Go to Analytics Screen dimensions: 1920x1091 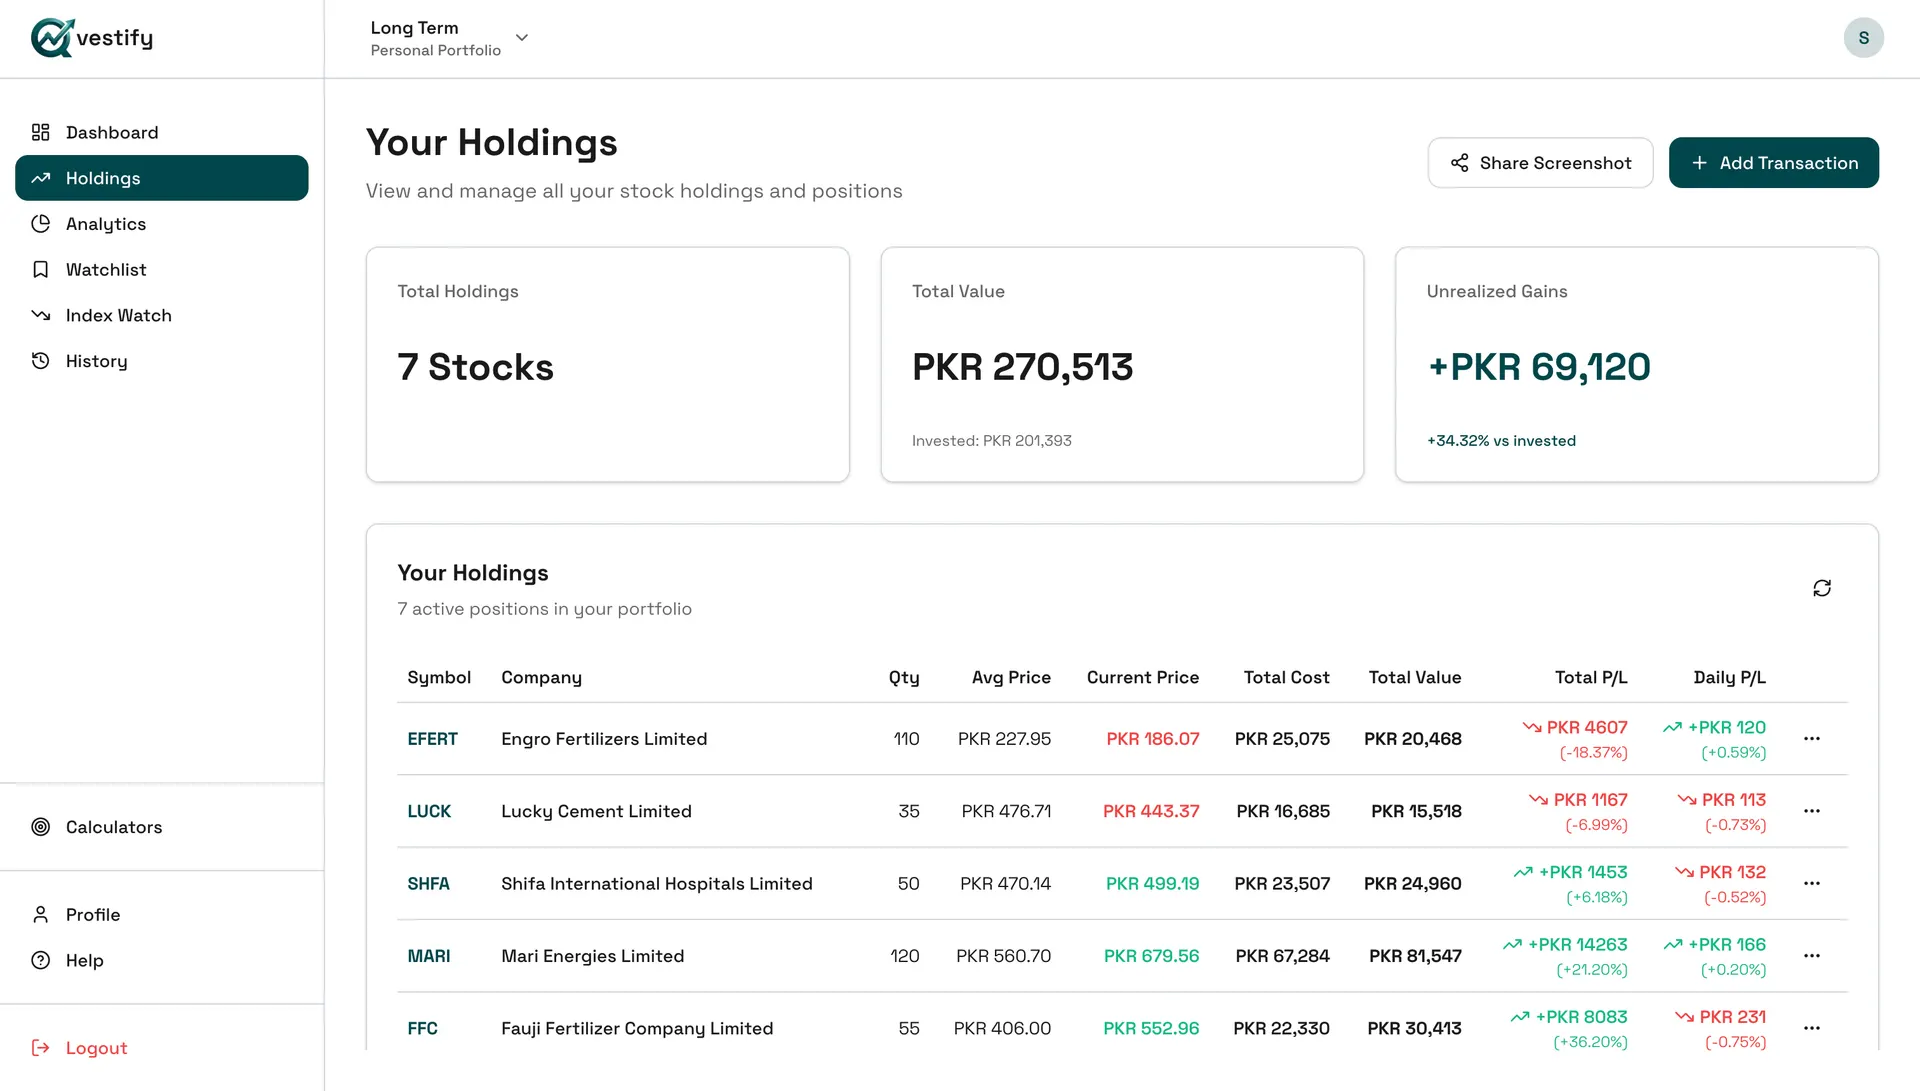click(x=162, y=224)
